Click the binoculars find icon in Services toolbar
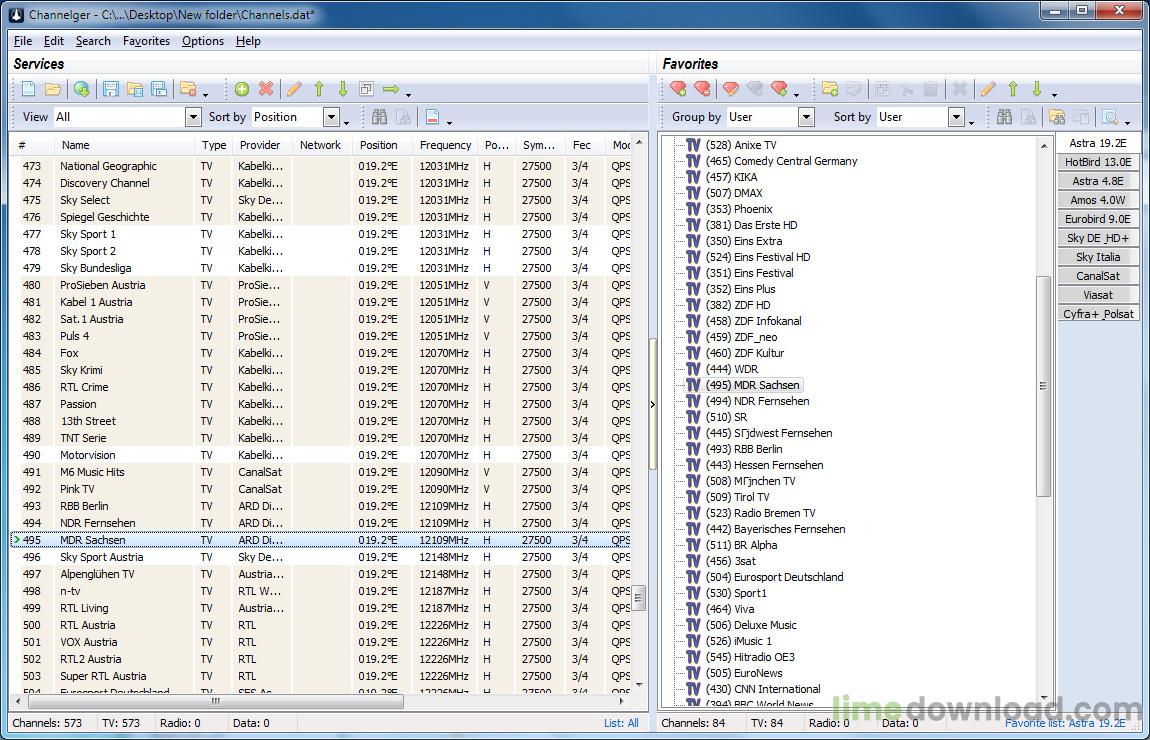1150x740 pixels. [379, 117]
